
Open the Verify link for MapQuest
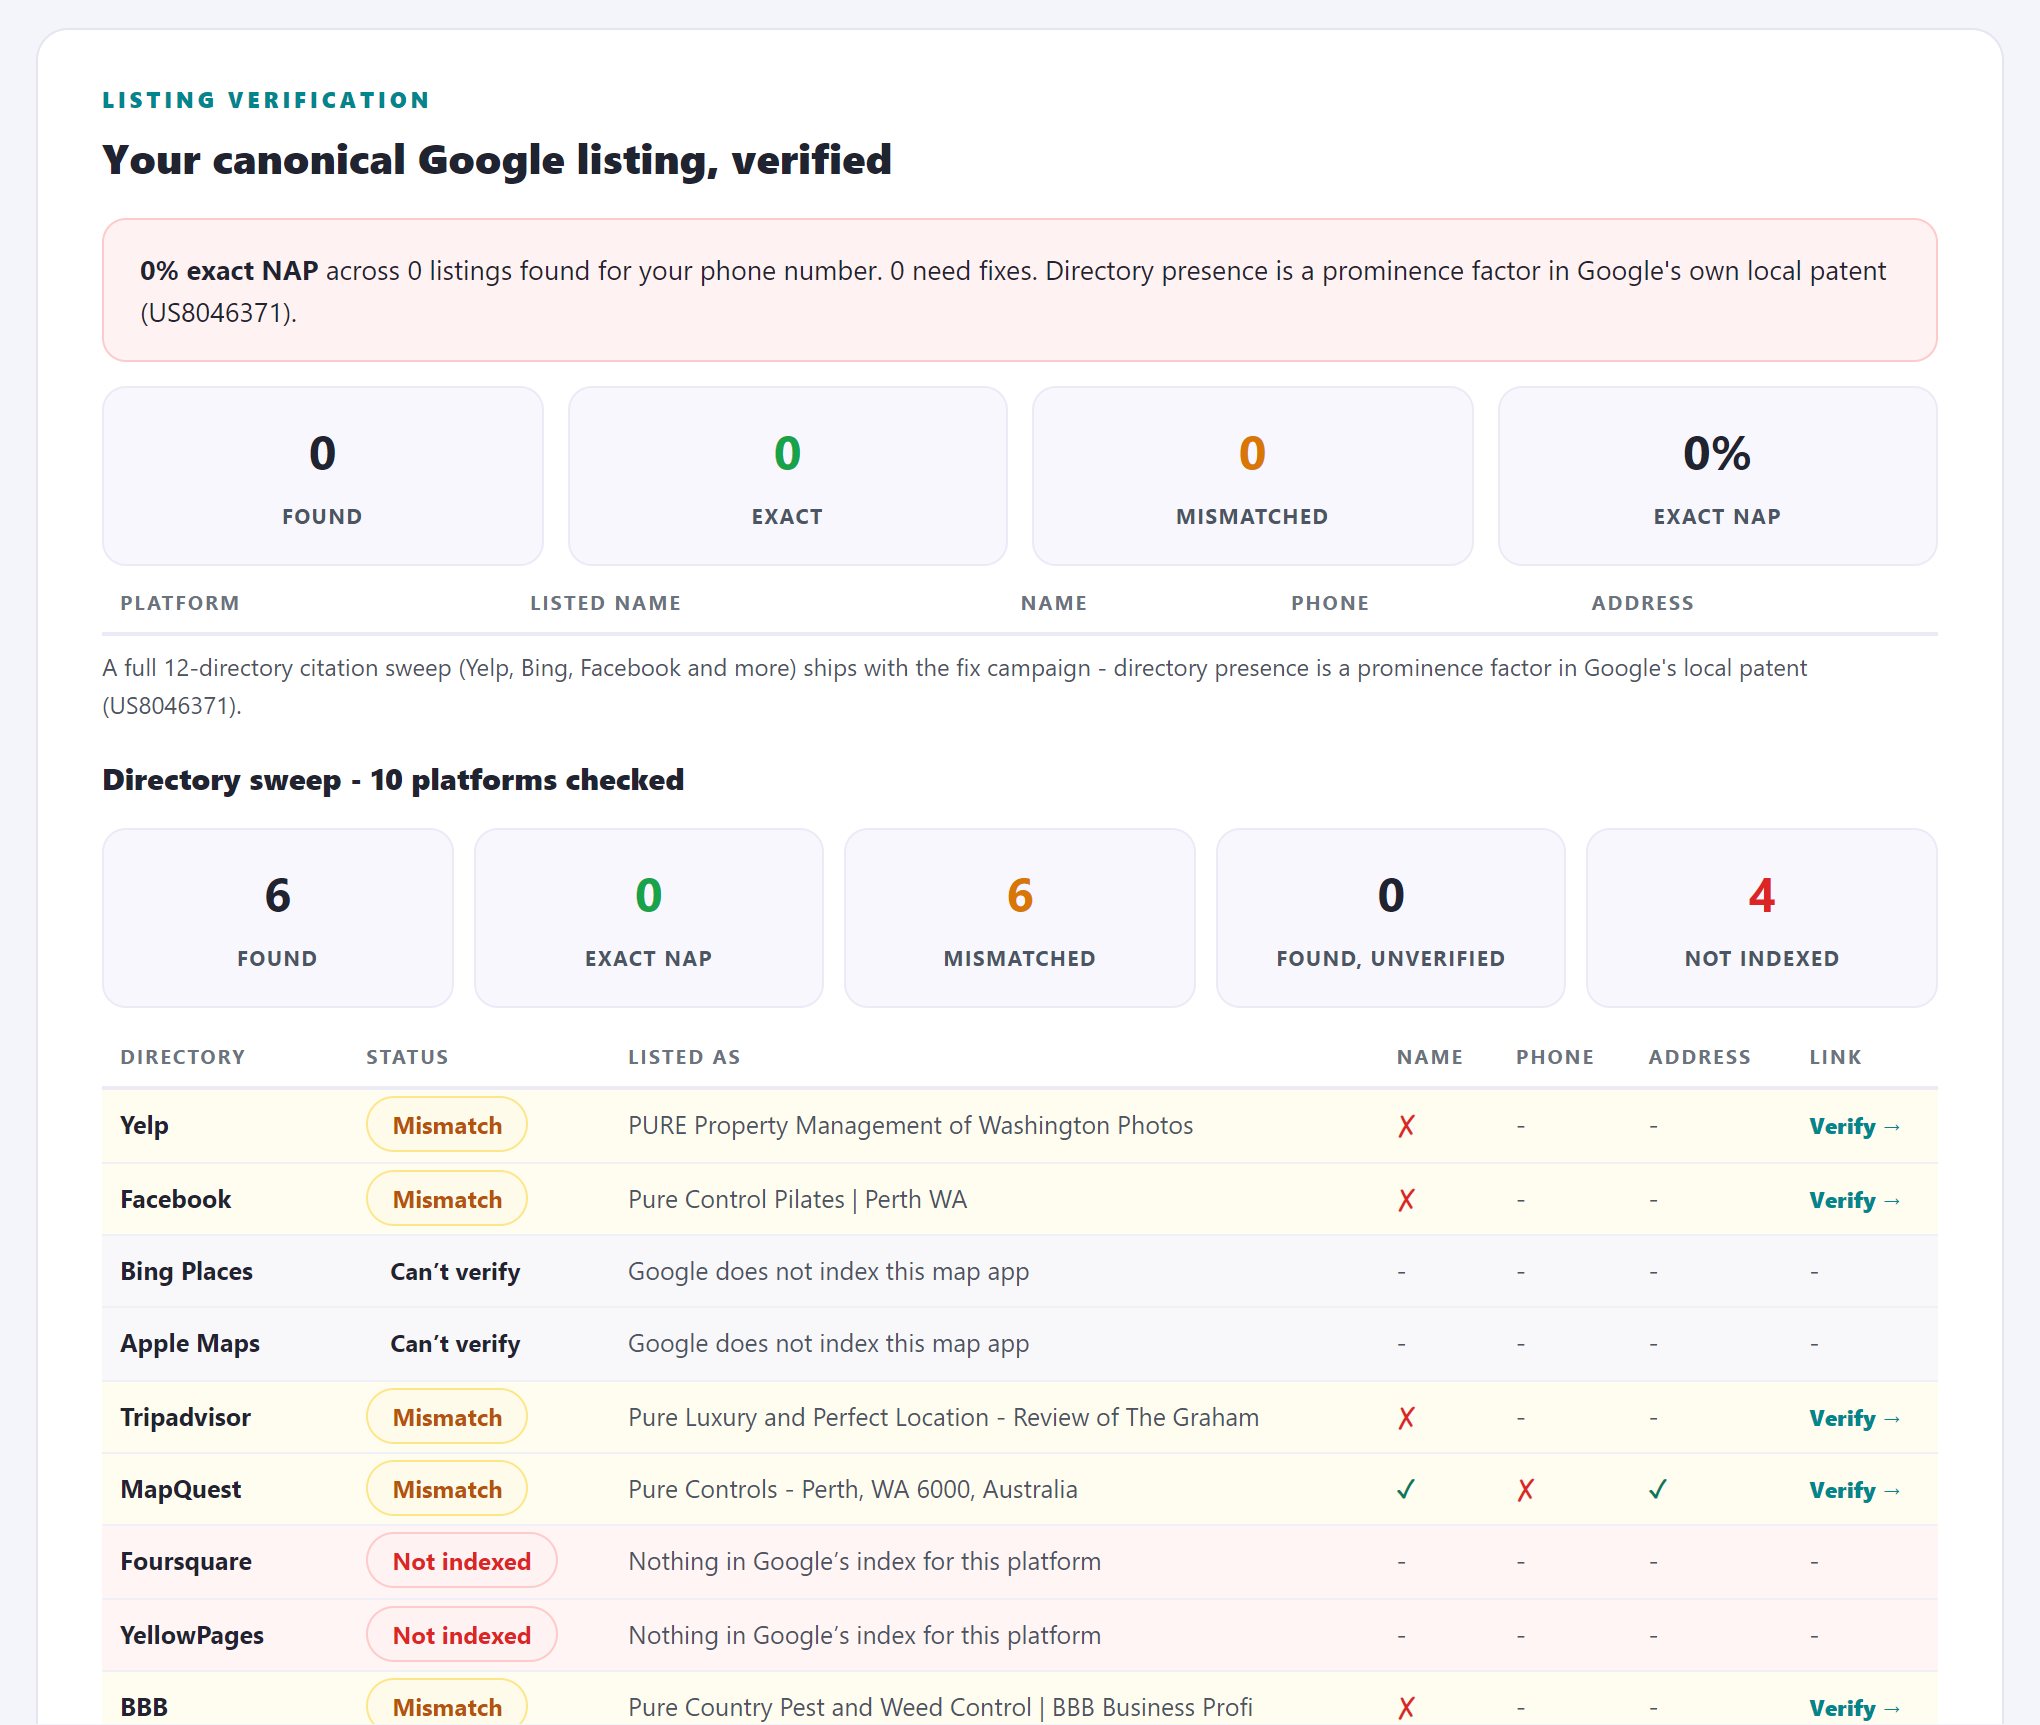click(1854, 1490)
